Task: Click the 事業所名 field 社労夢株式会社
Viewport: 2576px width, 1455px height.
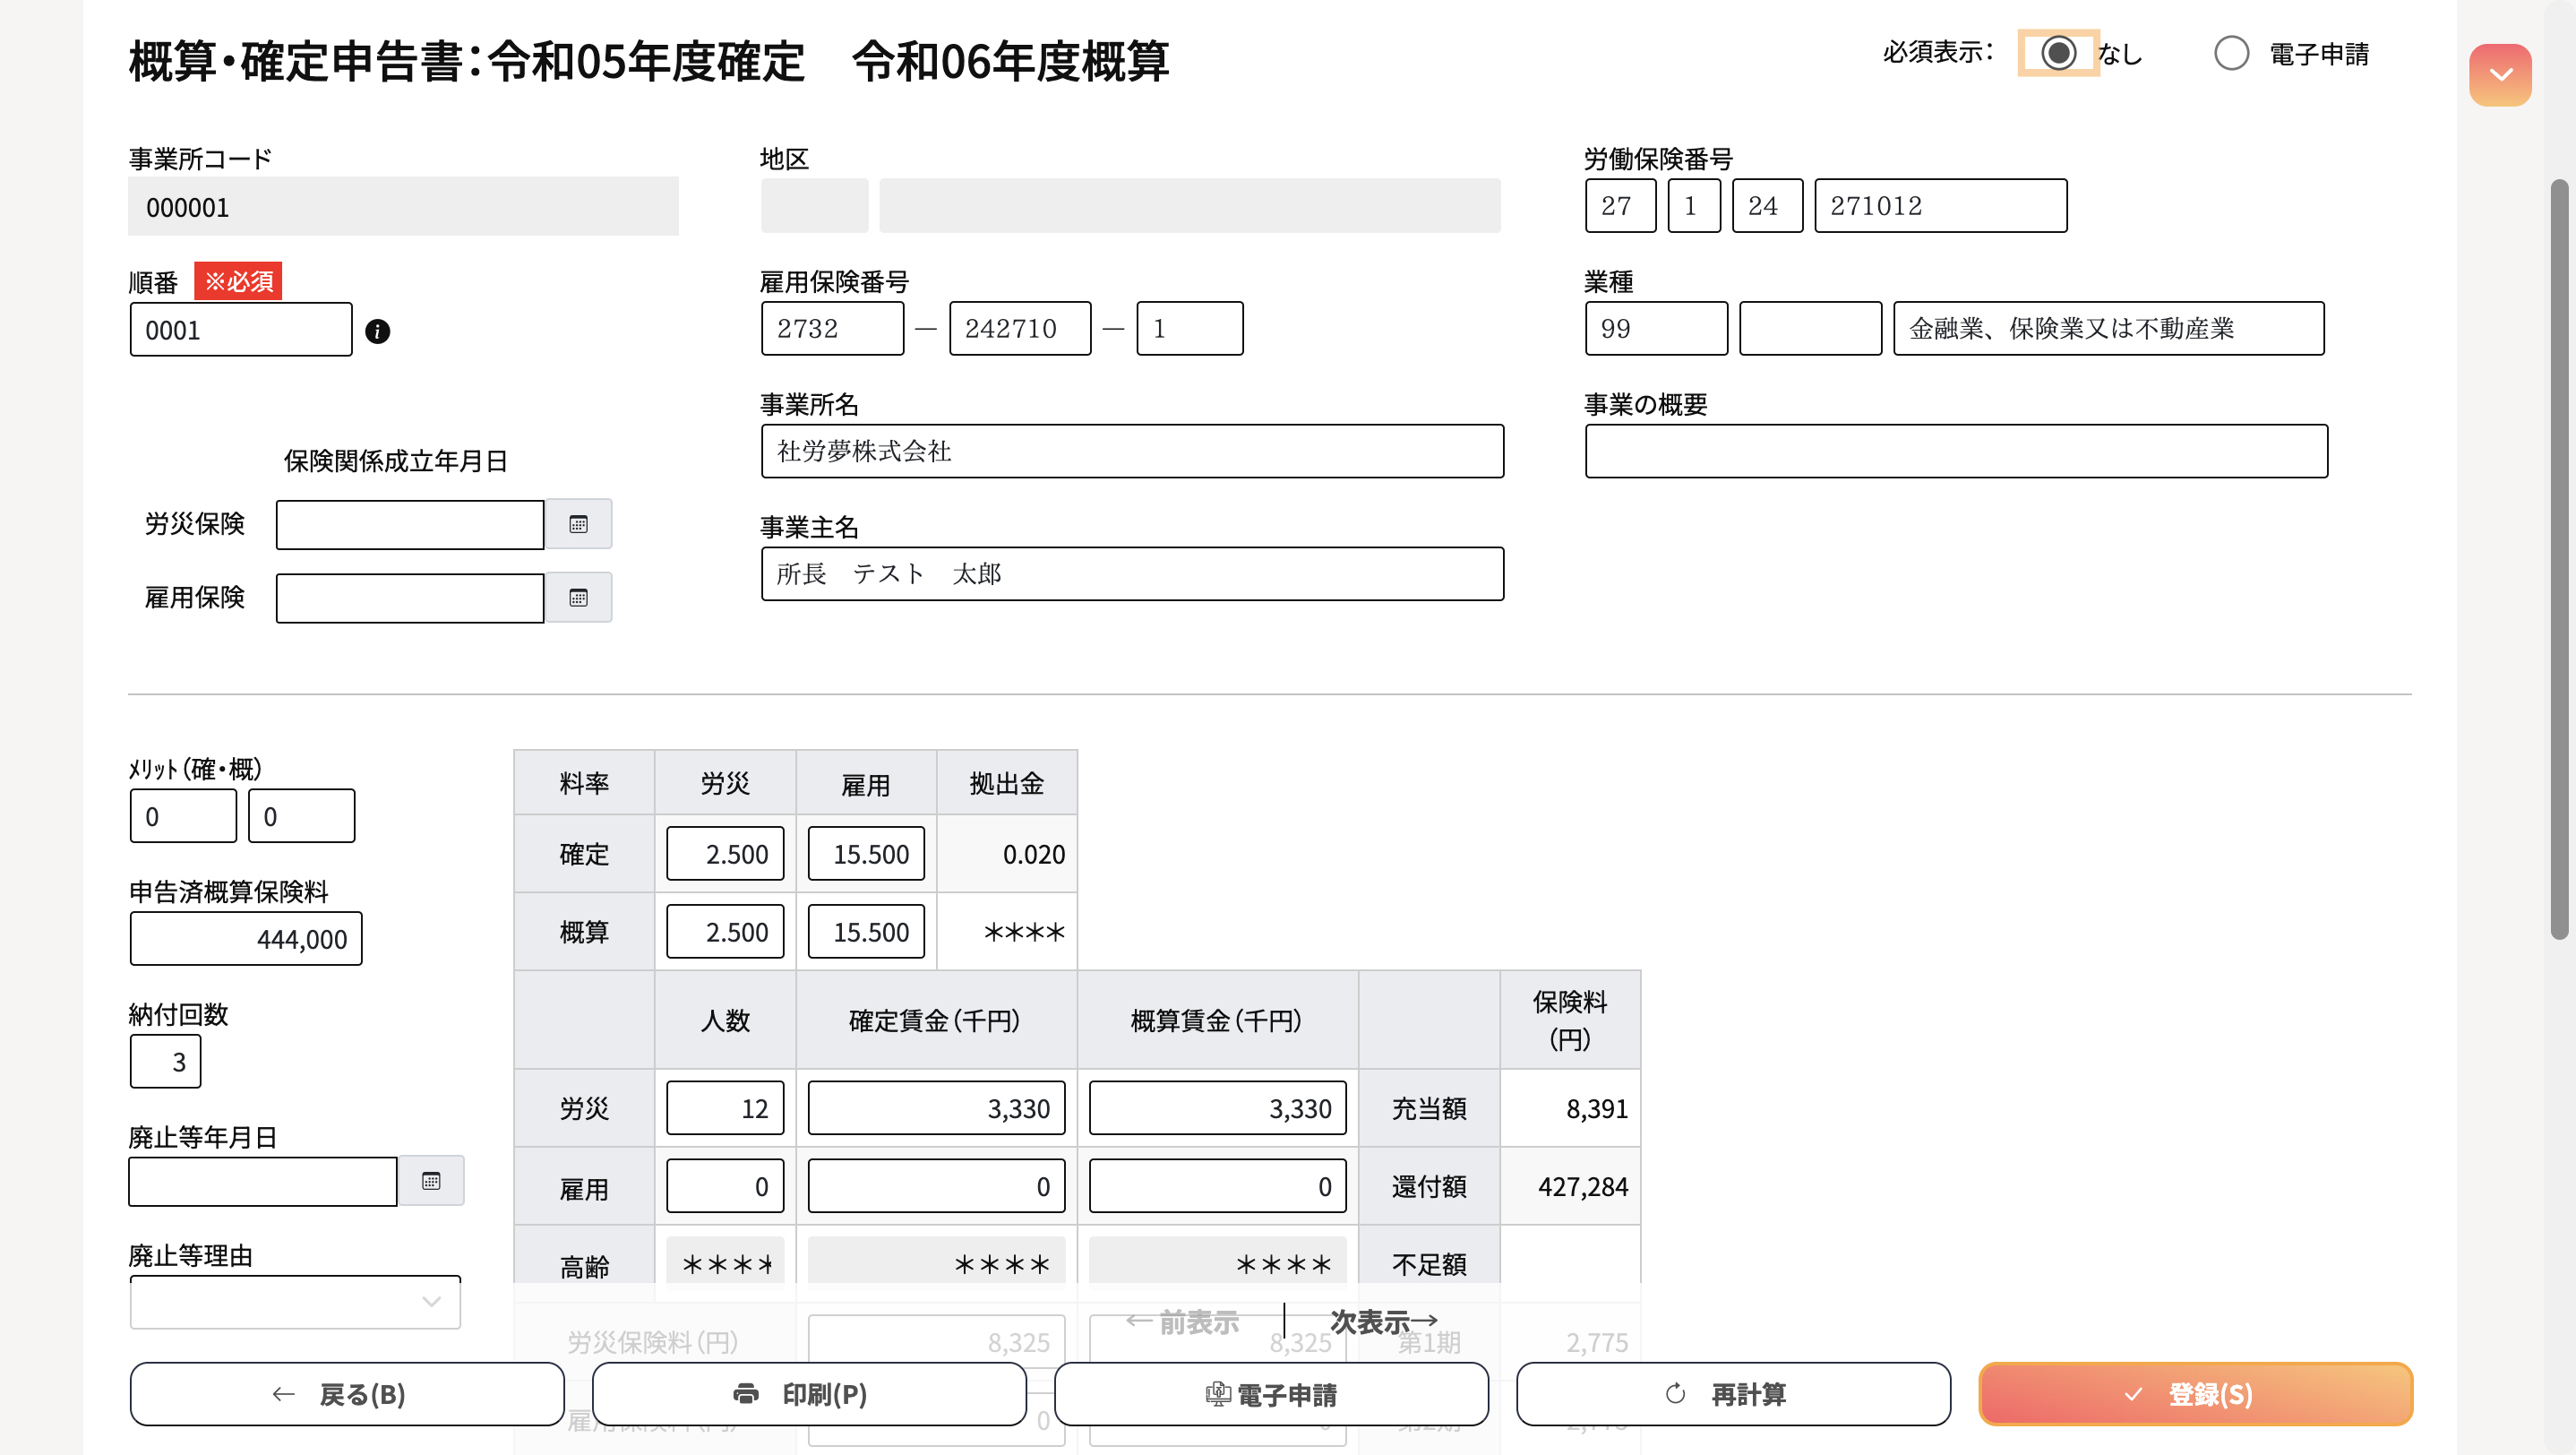Action: tap(1132, 451)
